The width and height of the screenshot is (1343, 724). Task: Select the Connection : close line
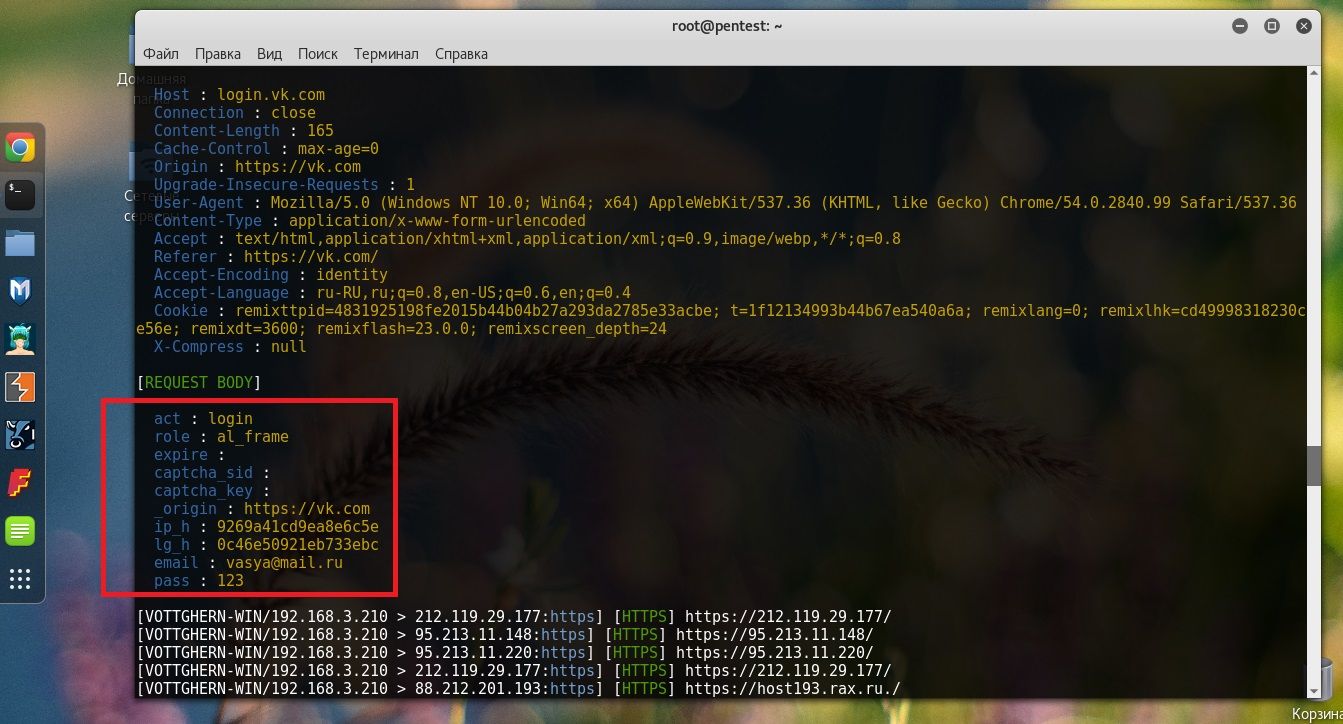(x=235, y=113)
